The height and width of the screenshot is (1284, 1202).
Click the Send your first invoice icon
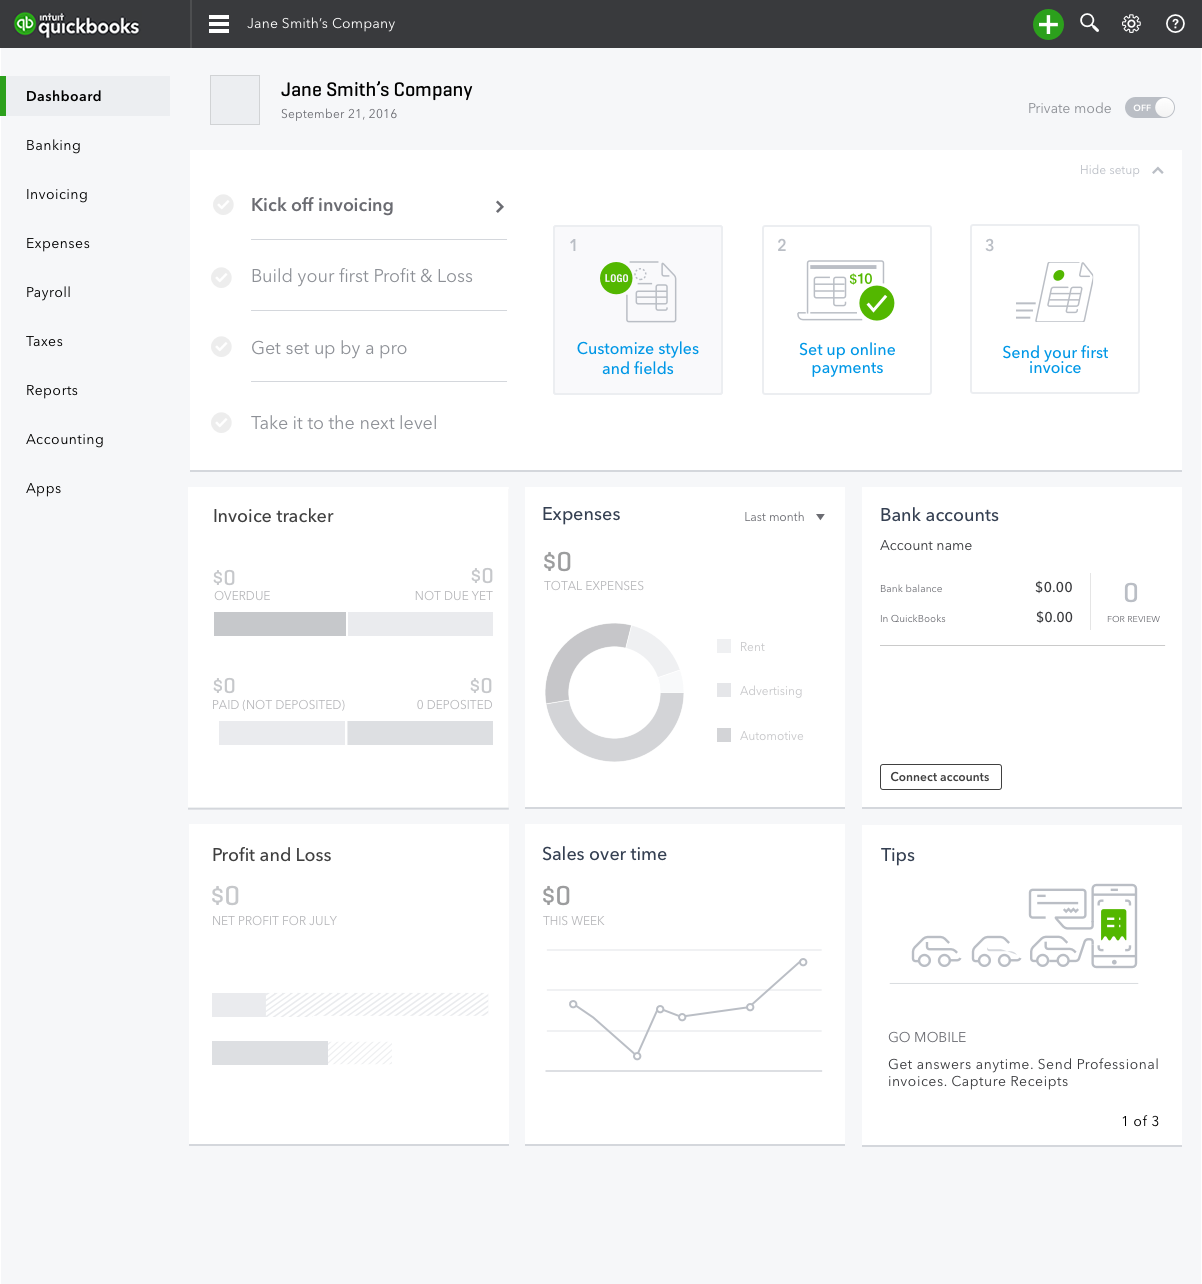point(1054,292)
